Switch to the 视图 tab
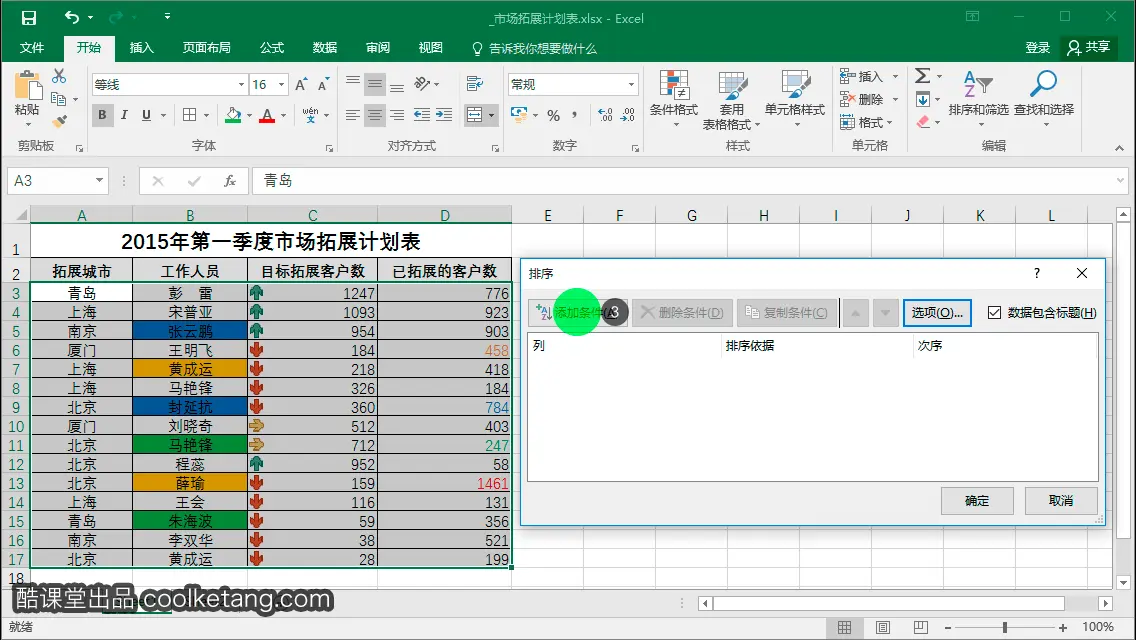The image size is (1136, 640). 430,48
